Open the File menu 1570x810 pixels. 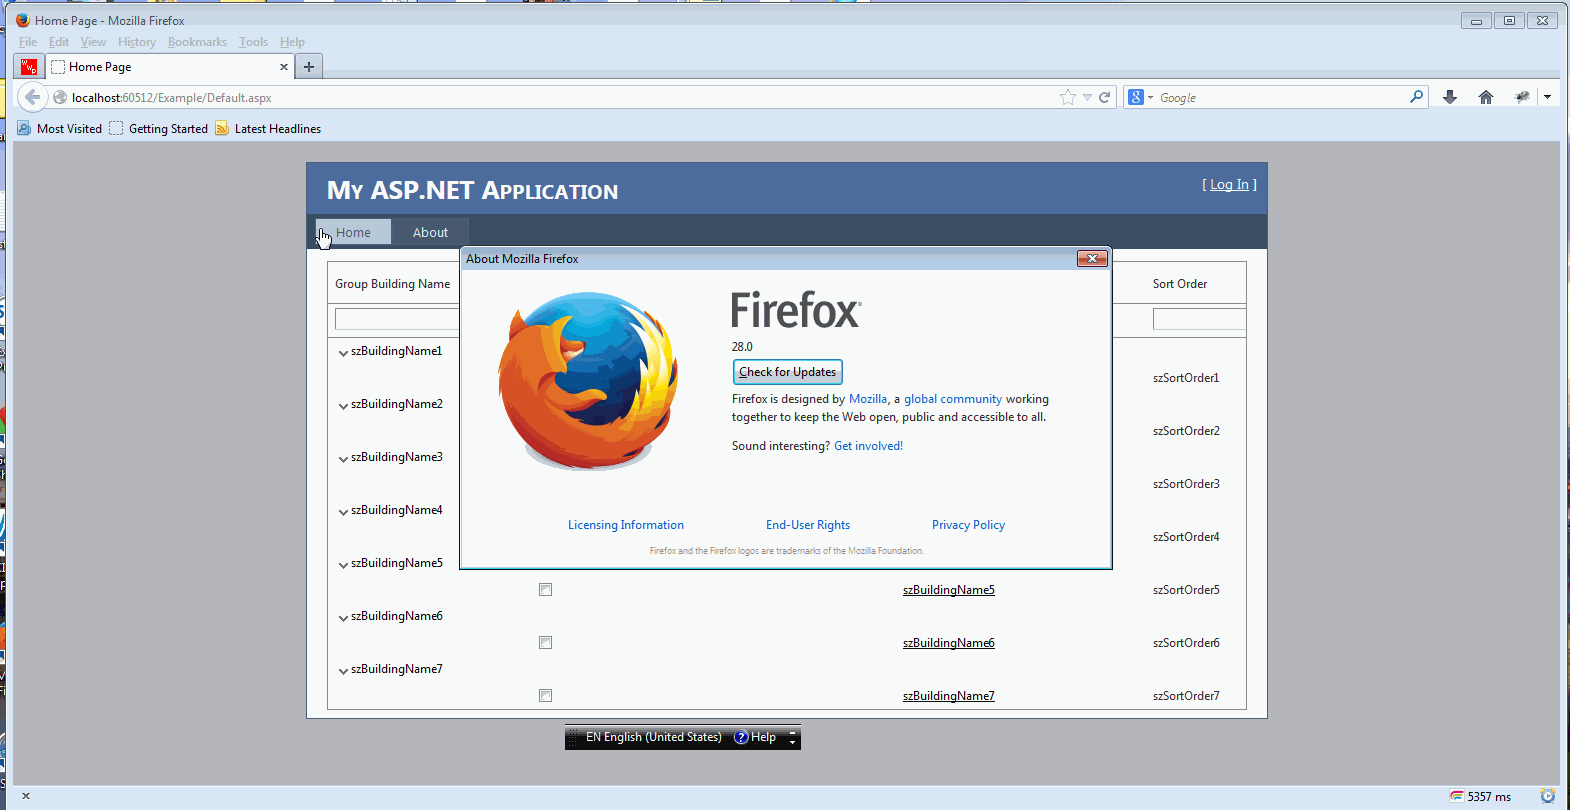click(28, 42)
